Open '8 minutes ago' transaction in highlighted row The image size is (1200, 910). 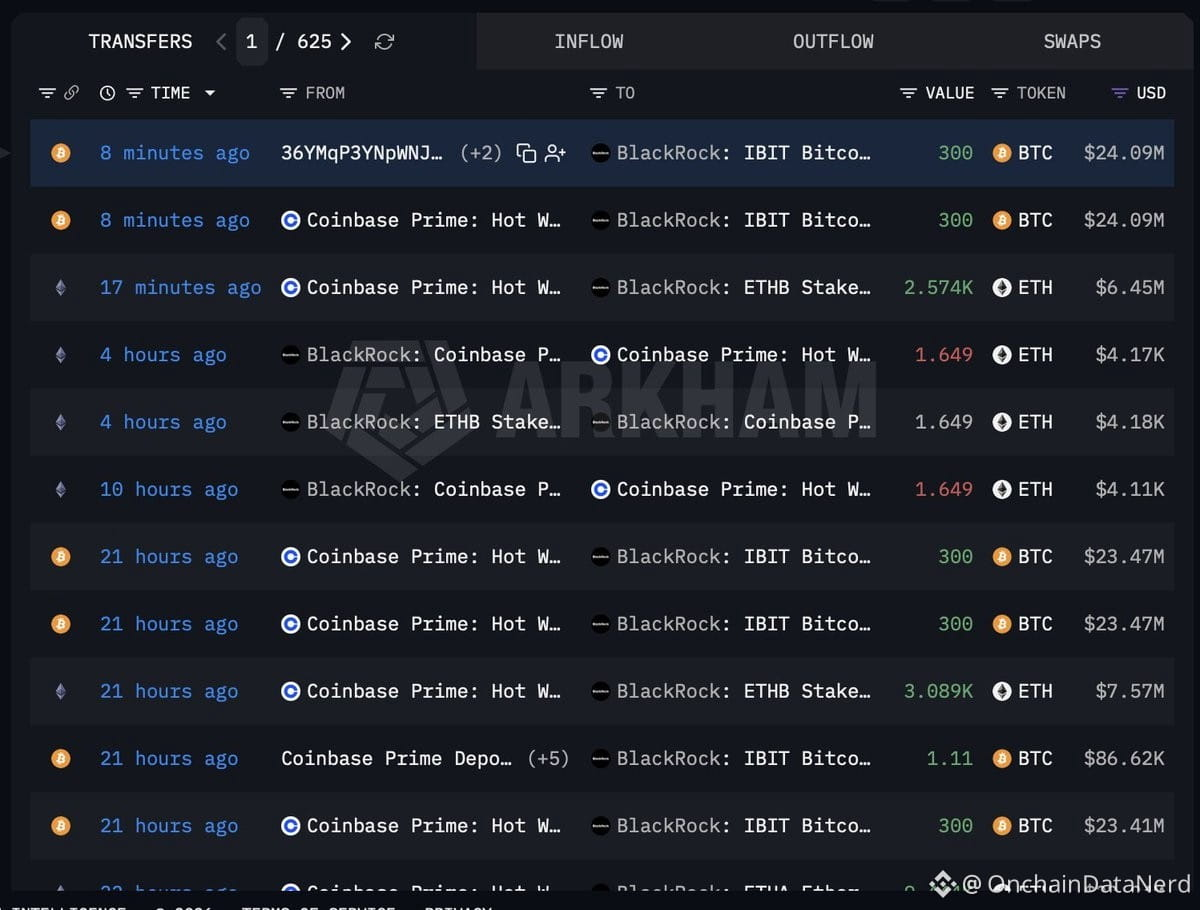click(x=175, y=153)
